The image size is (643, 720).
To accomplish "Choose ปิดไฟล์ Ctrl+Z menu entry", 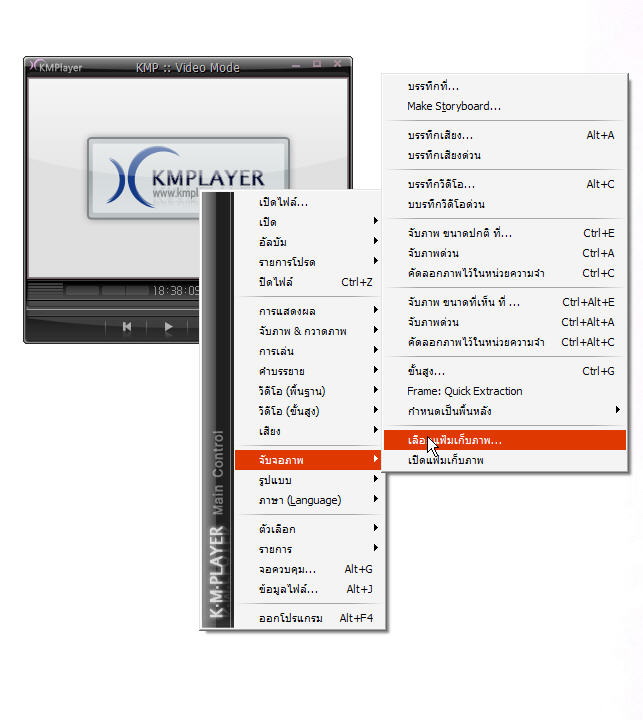I will (308, 281).
